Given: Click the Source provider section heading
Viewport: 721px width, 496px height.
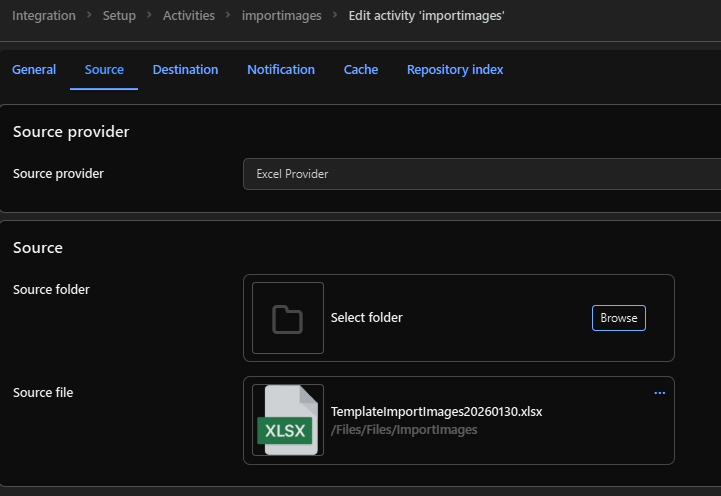Looking at the screenshot, I should tap(71, 132).
